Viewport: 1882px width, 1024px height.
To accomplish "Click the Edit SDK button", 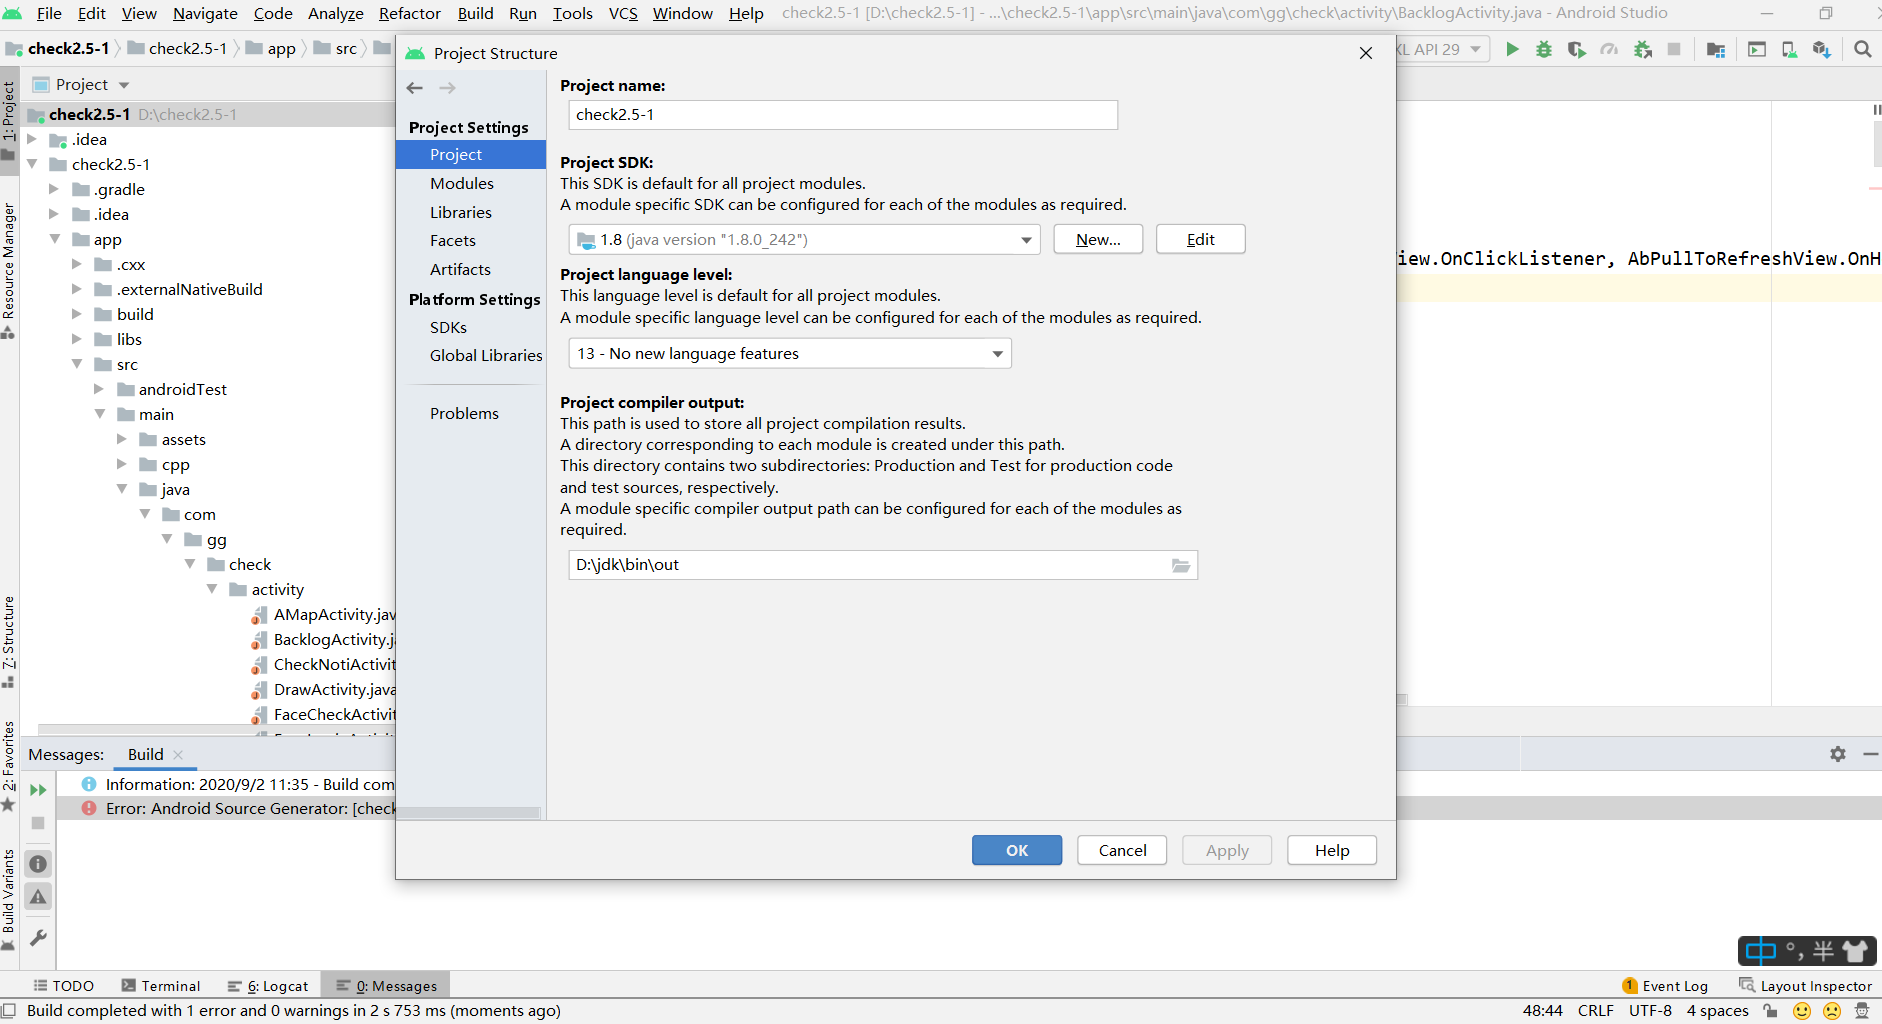I will [x=1201, y=240].
